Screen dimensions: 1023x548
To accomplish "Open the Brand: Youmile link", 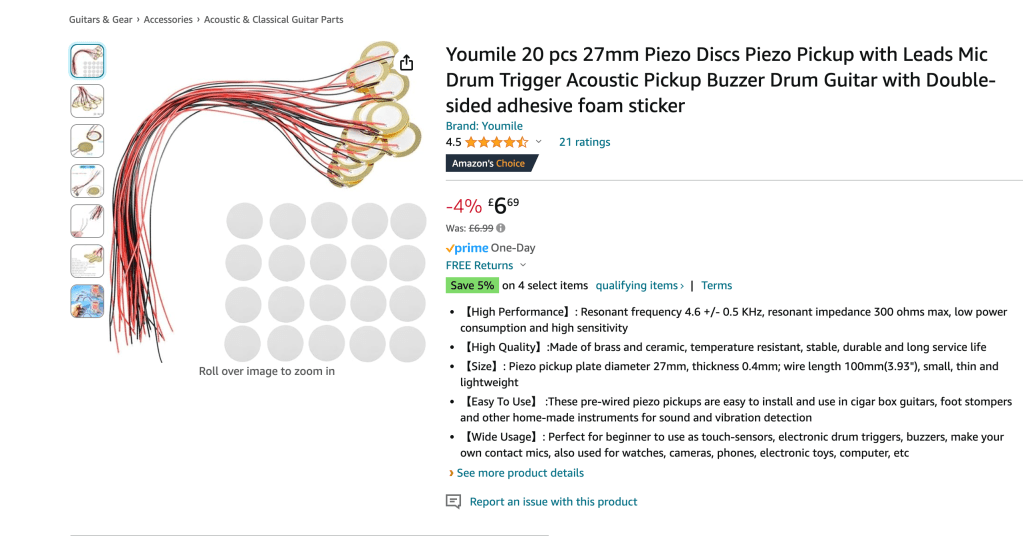I will click(x=486, y=126).
